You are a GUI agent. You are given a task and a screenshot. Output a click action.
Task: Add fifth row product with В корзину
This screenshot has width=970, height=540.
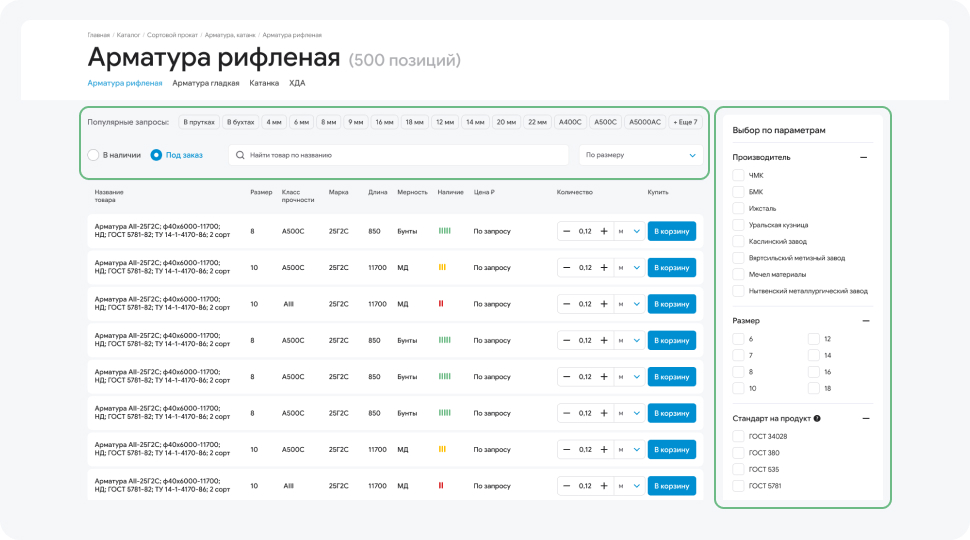(x=672, y=377)
